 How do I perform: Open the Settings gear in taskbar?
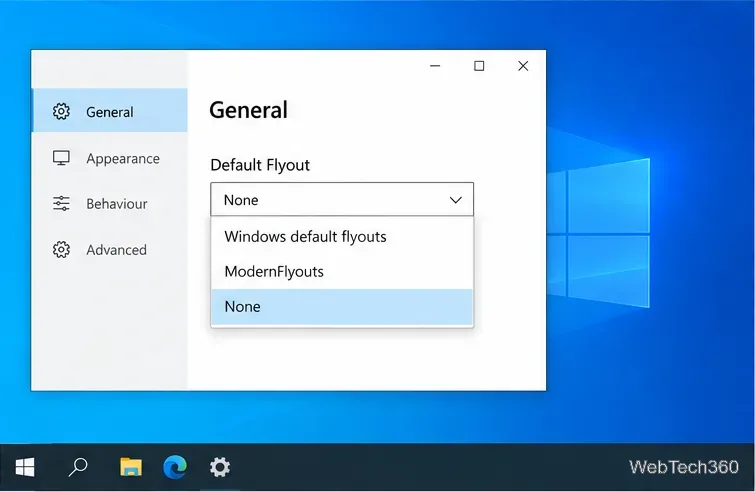220,467
